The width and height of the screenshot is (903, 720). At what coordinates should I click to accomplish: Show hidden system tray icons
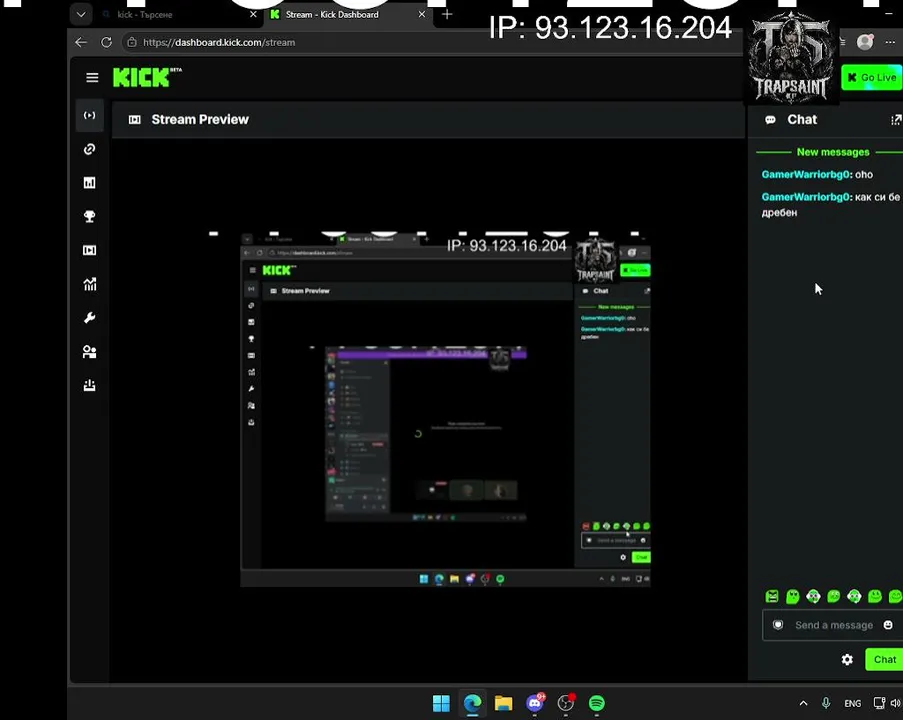[x=803, y=703]
